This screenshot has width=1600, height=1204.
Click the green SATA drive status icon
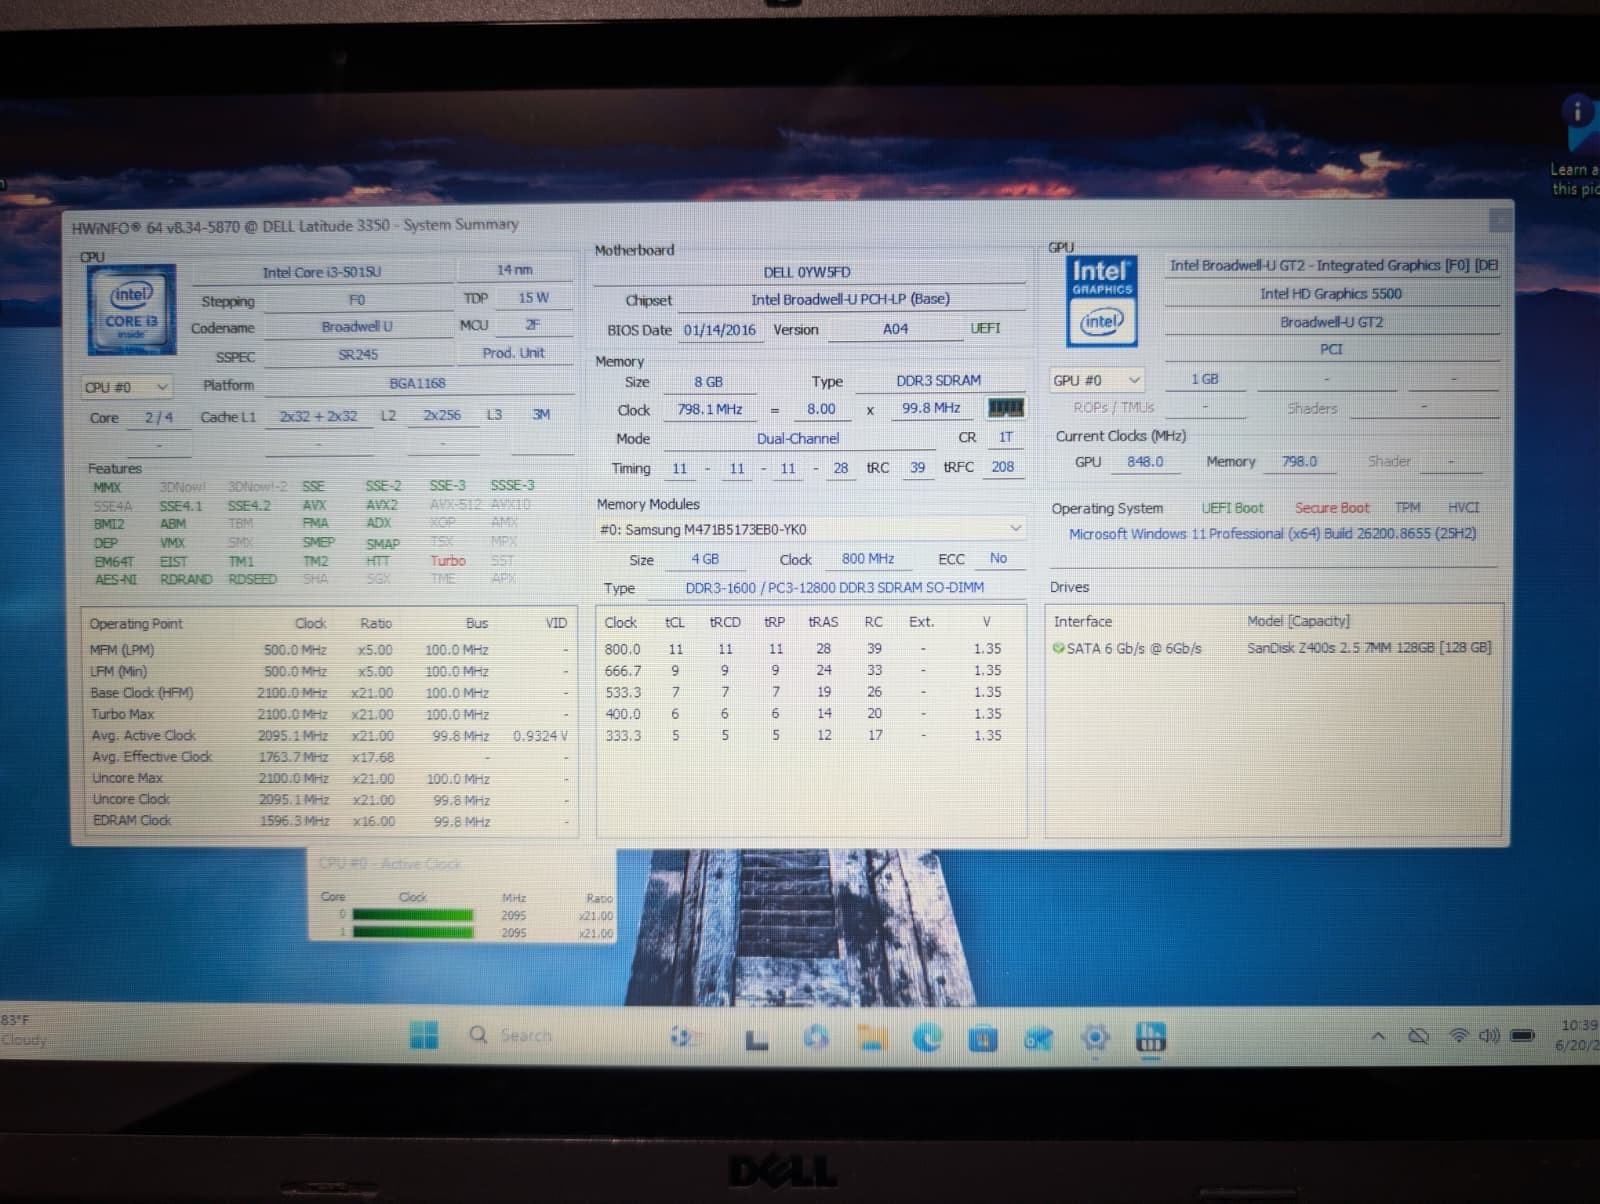pos(1059,648)
